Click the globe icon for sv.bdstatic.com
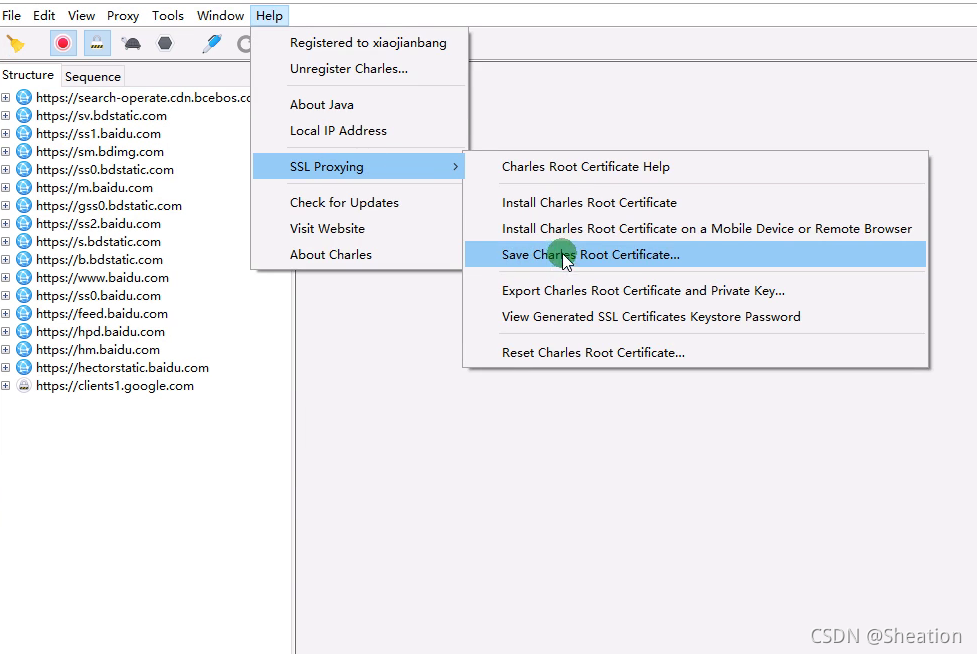 click(x=24, y=115)
